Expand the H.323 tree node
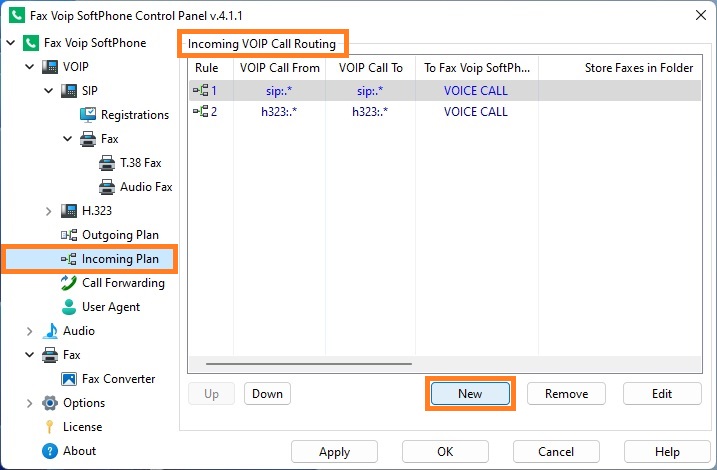The image size is (717, 470). [48, 211]
